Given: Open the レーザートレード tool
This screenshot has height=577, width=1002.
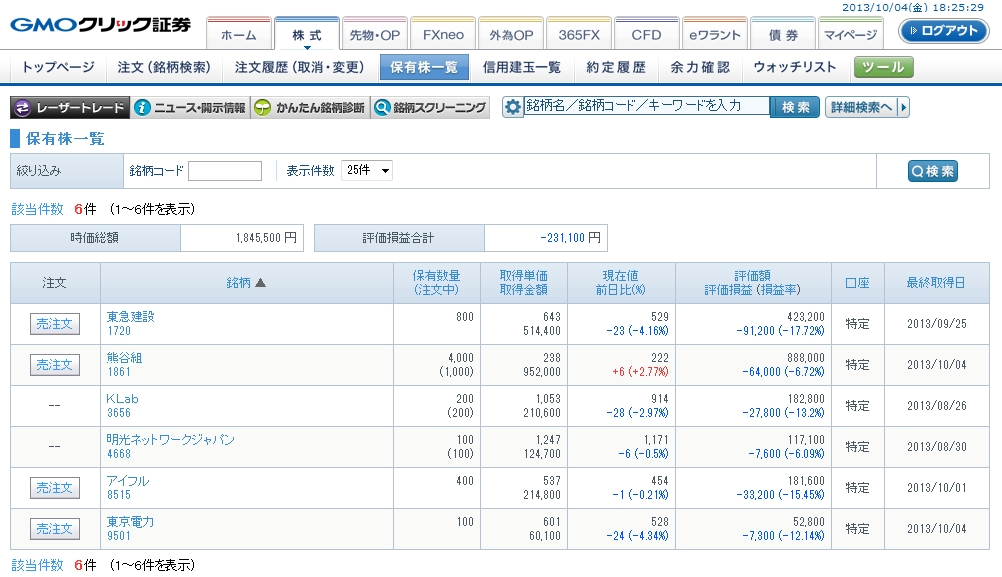Looking at the screenshot, I should click(x=70, y=108).
